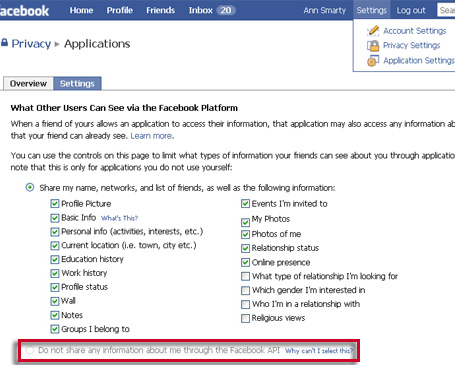Go to Home in the top navigation
The width and height of the screenshot is (455, 365).
click(81, 10)
